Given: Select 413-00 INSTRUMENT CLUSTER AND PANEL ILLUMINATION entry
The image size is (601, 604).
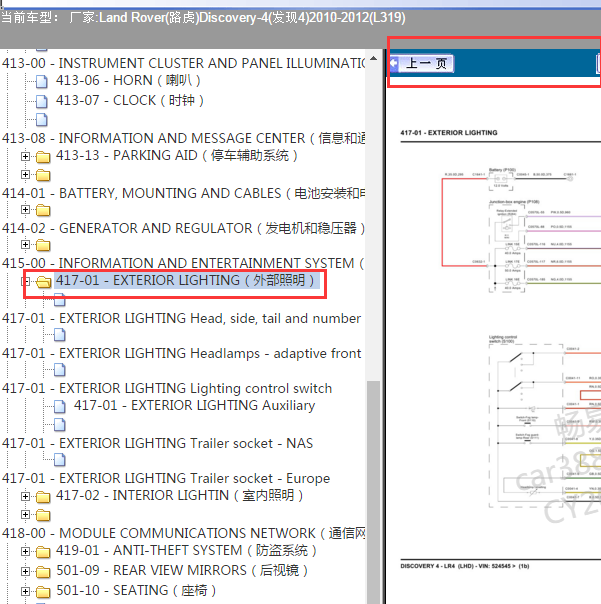Looking at the screenshot, I should 183,63.
